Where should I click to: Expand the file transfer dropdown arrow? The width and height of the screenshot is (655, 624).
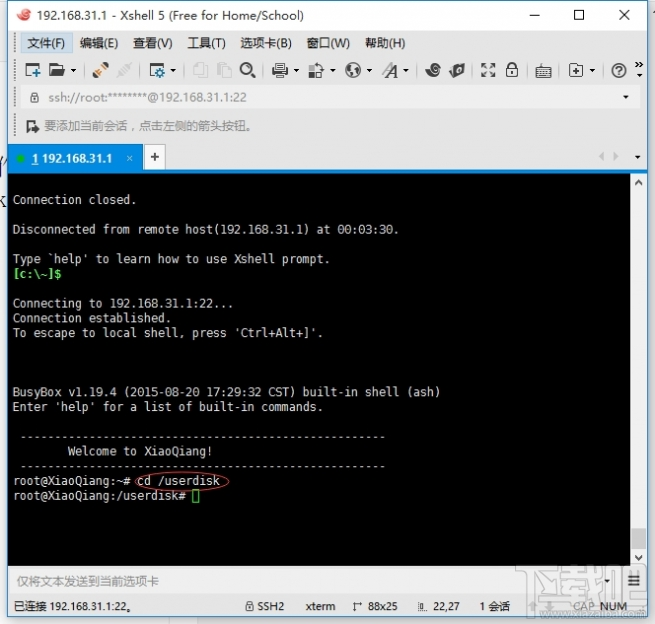coord(333,71)
